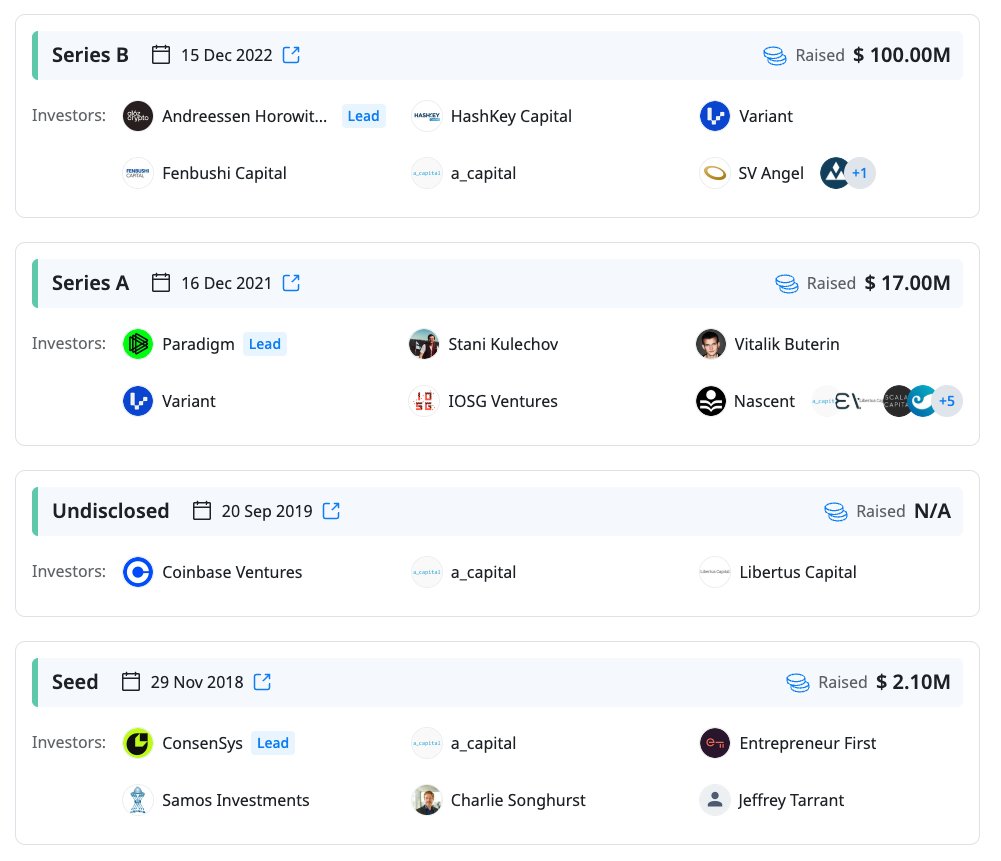Click the Variant logo in Series B
1001x861 pixels.
pyautogui.click(x=715, y=116)
